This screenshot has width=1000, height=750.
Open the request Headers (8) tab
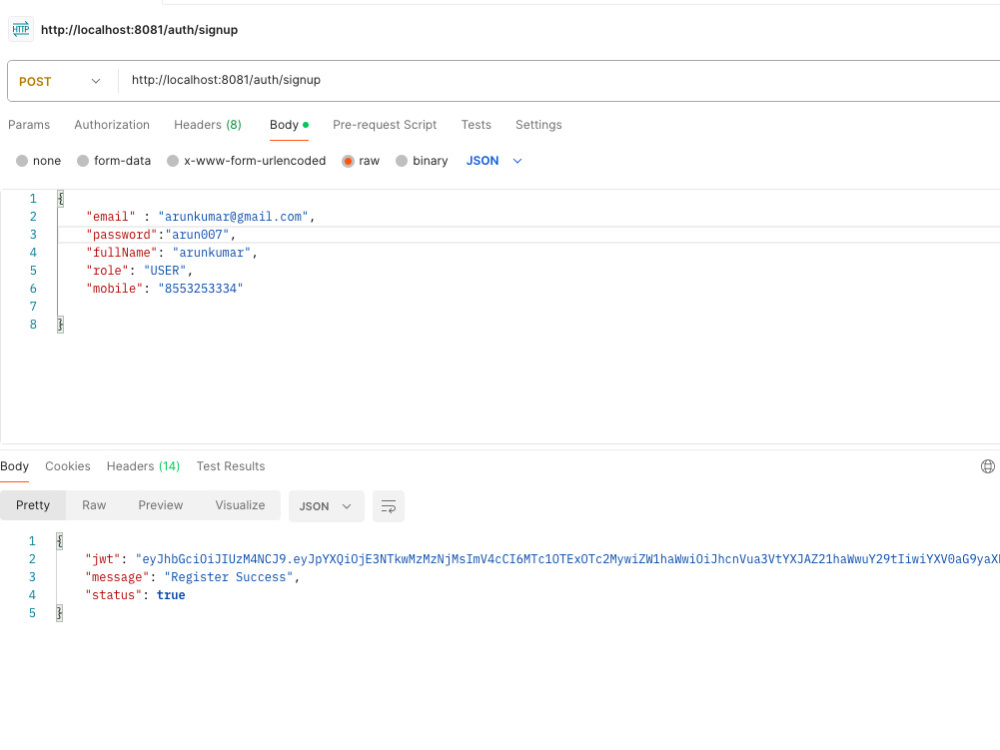pyautogui.click(x=208, y=125)
